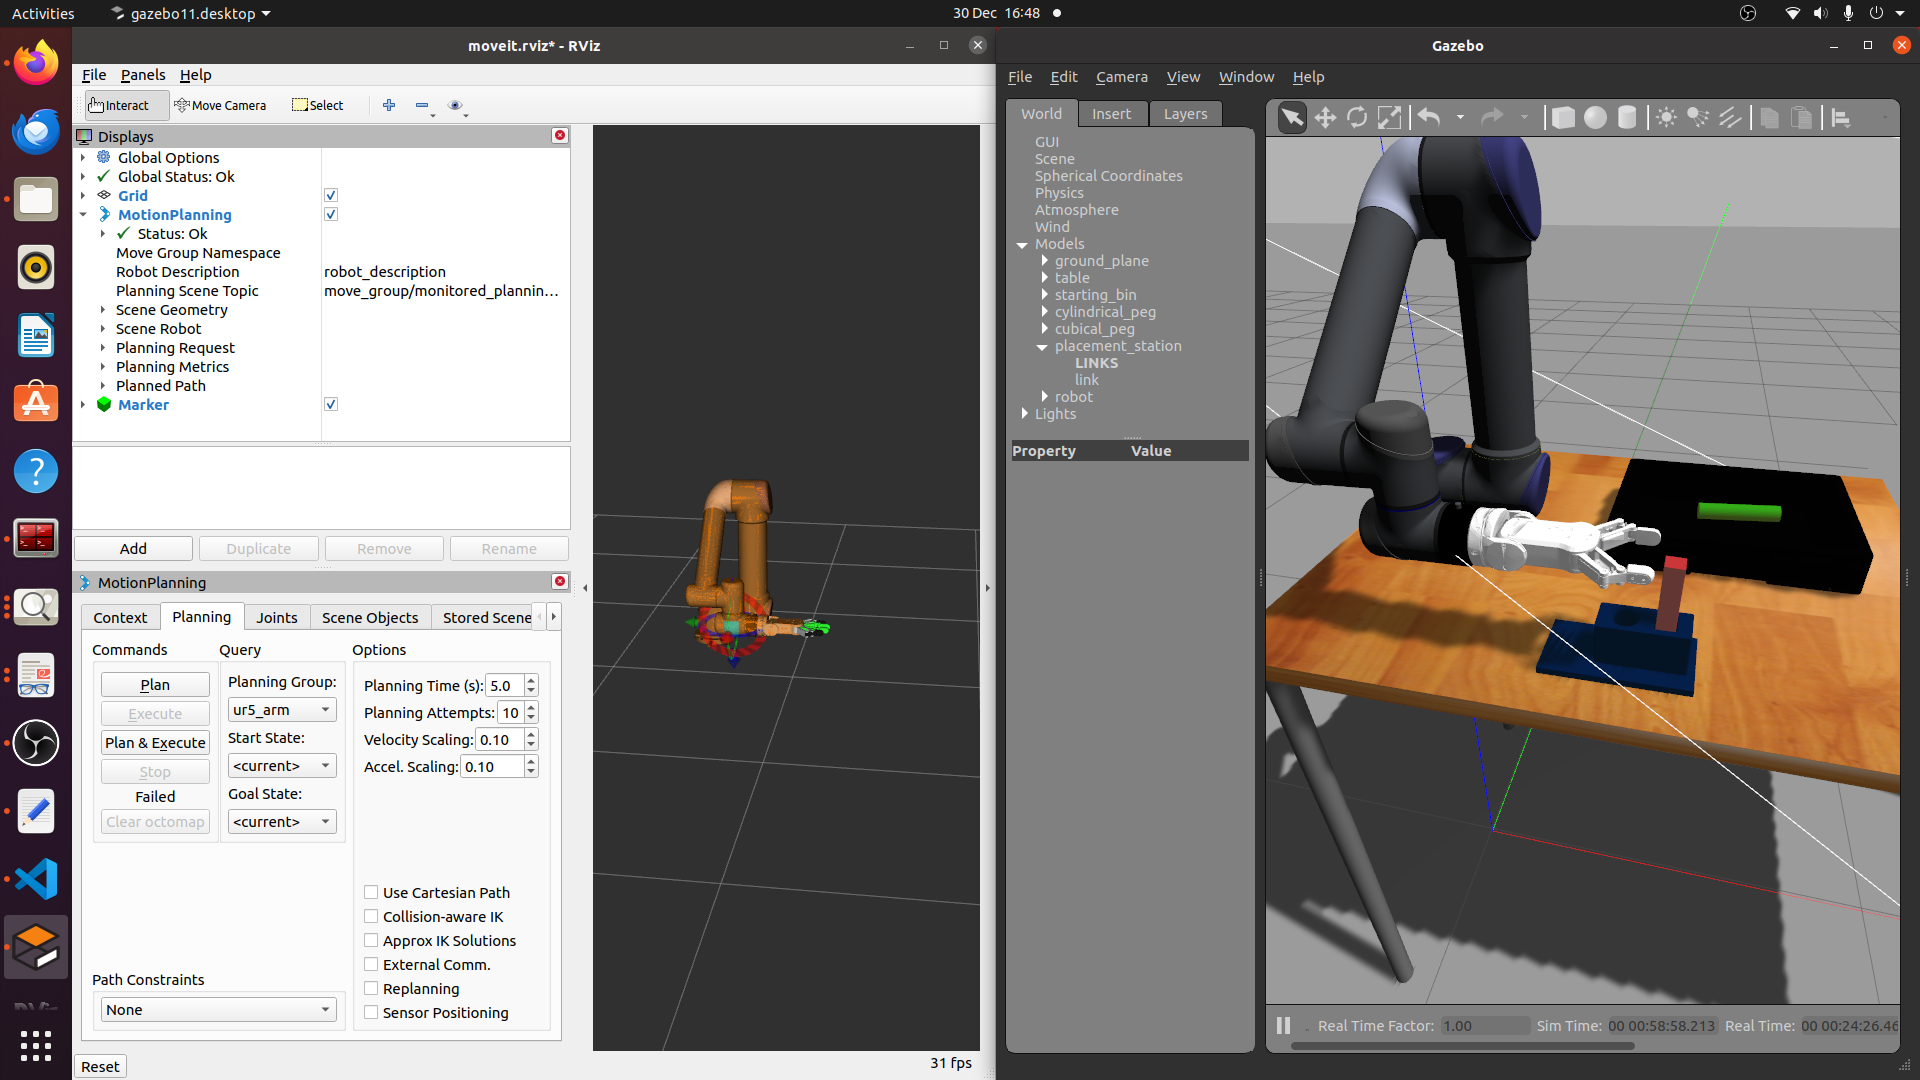This screenshot has width=1920, height=1080.
Task: Insert a sphere shape in Gazebo
Action: (1595, 118)
